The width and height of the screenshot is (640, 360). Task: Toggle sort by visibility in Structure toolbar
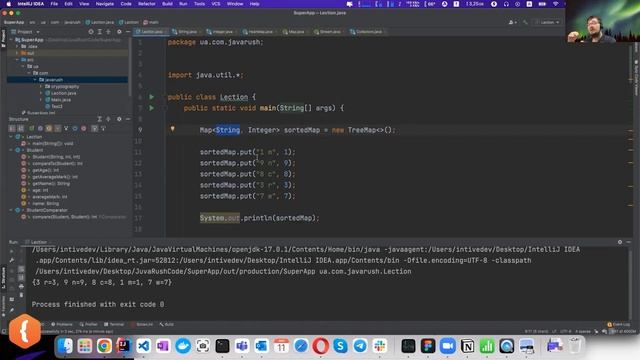[x=12, y=128]
